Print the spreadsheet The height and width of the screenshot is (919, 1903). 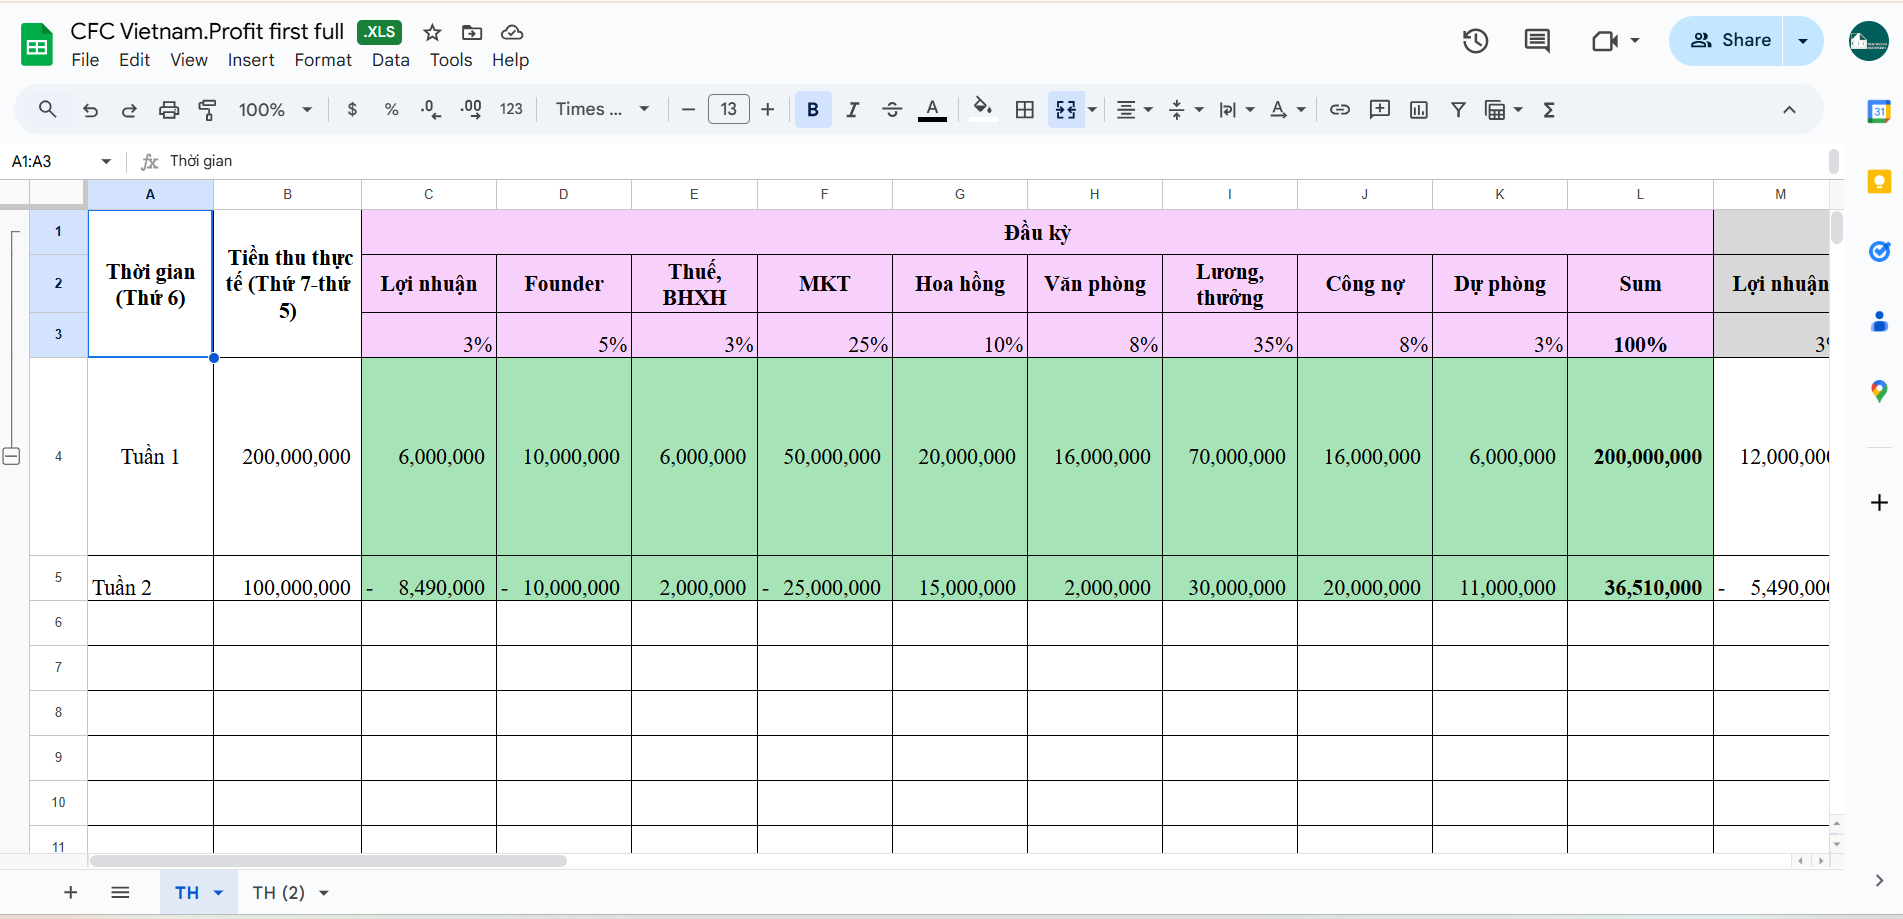(x=169, y=110)
